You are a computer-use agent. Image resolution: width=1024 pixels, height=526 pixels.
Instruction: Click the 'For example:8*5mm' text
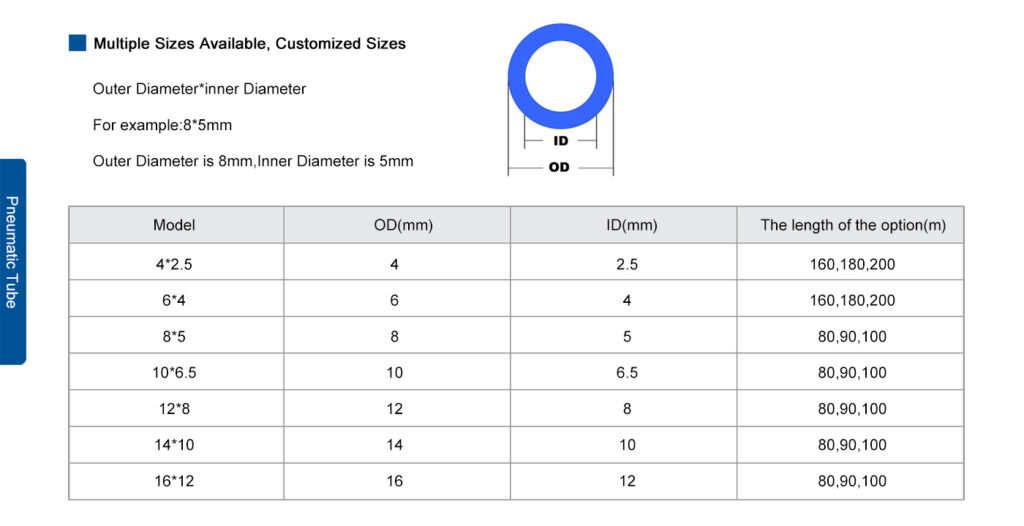pos(162,125)
